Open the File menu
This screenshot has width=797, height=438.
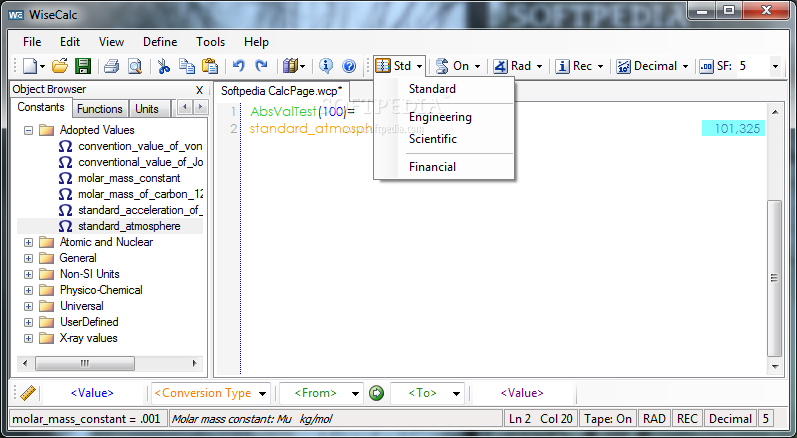click(32, 42)
